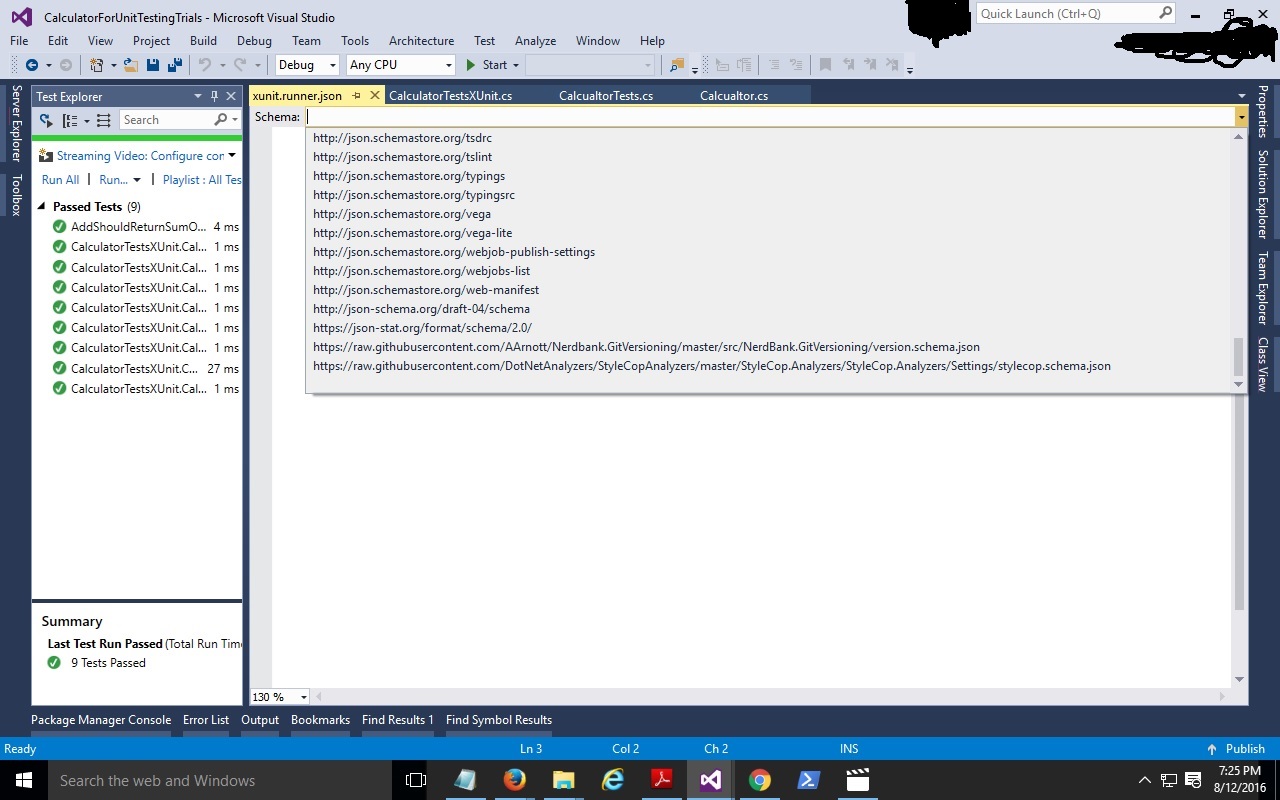Screen dimensions: 1280x800
Task: Open the Architecture menu
Action: [421, 41]
